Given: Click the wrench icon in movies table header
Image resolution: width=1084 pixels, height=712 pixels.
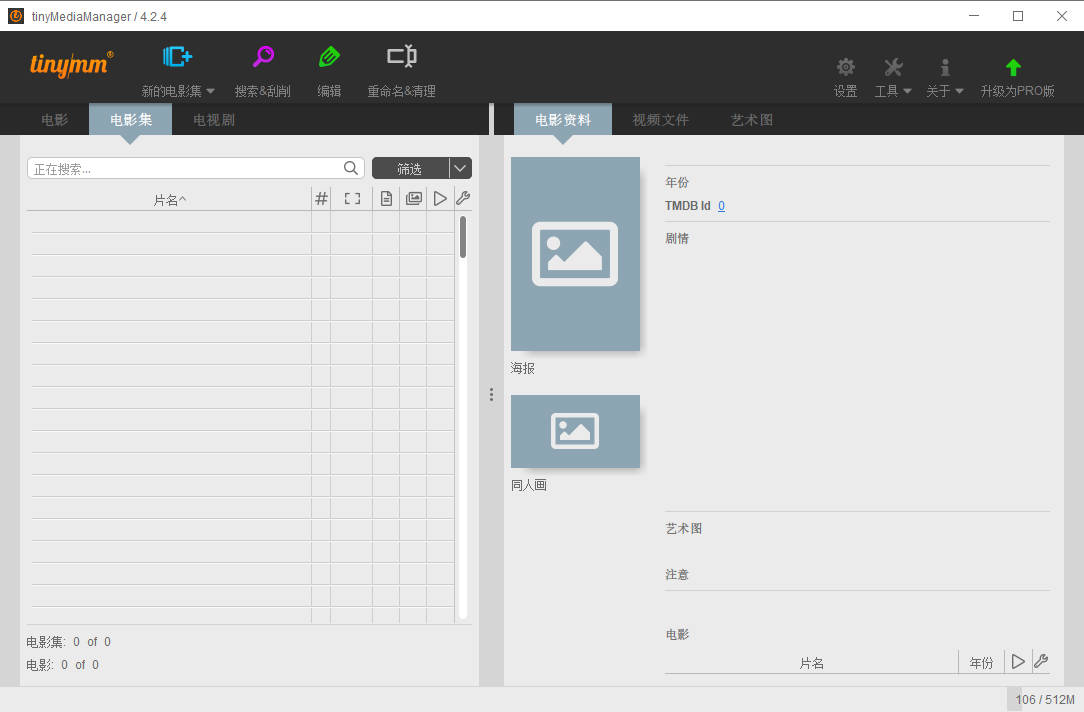Looking at the screenshot, I should click(1041, 662).
